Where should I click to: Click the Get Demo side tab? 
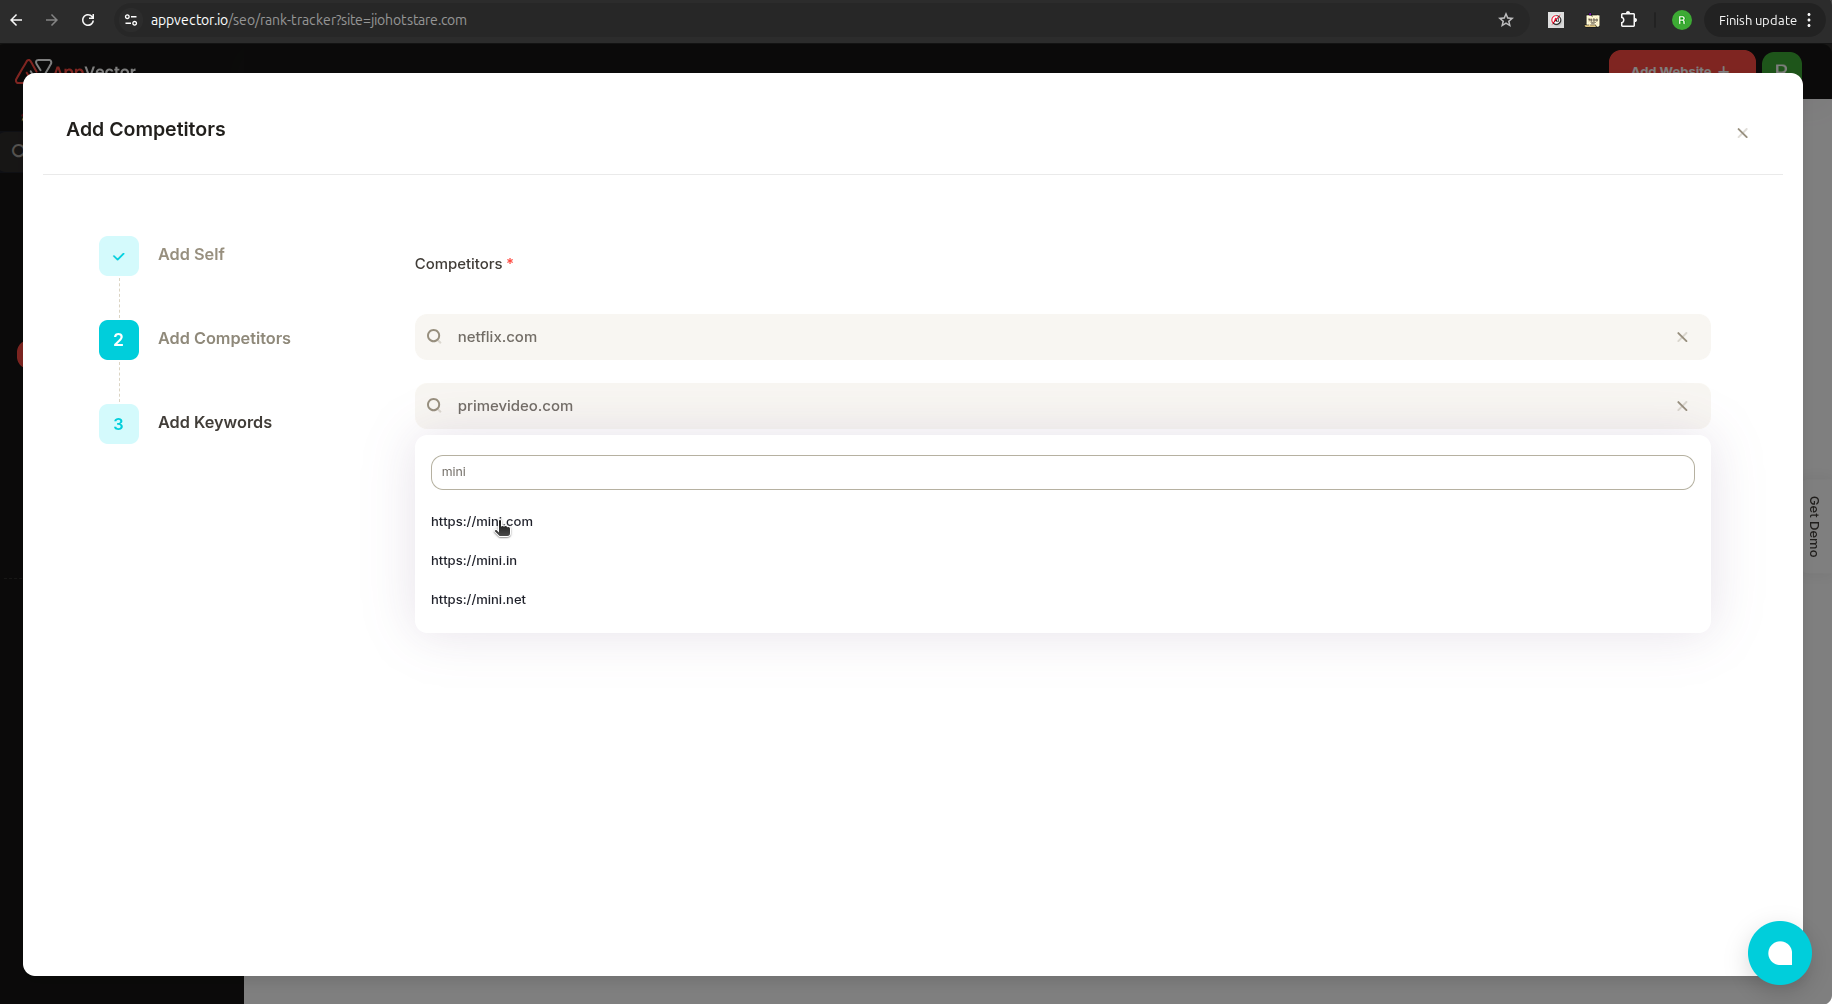pyautogui.click(x=1814, y=527)
